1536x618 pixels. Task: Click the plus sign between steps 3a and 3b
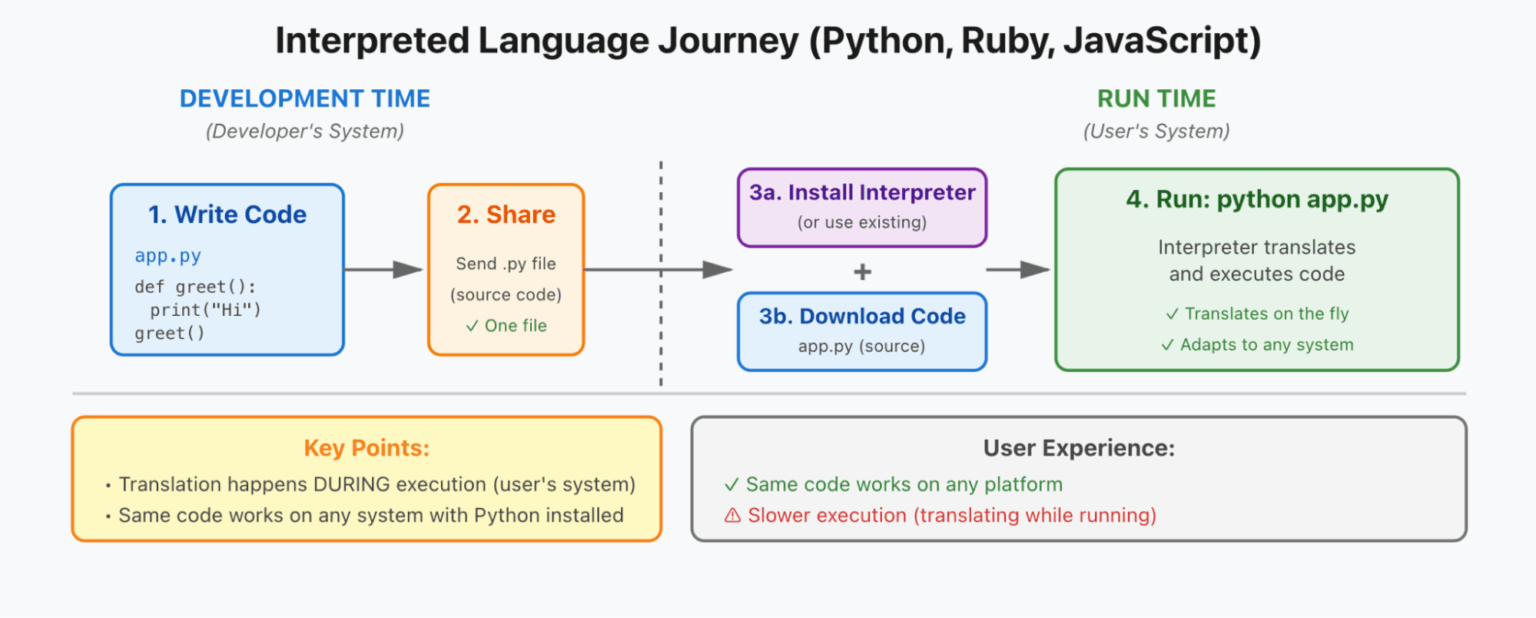point(861,272)
